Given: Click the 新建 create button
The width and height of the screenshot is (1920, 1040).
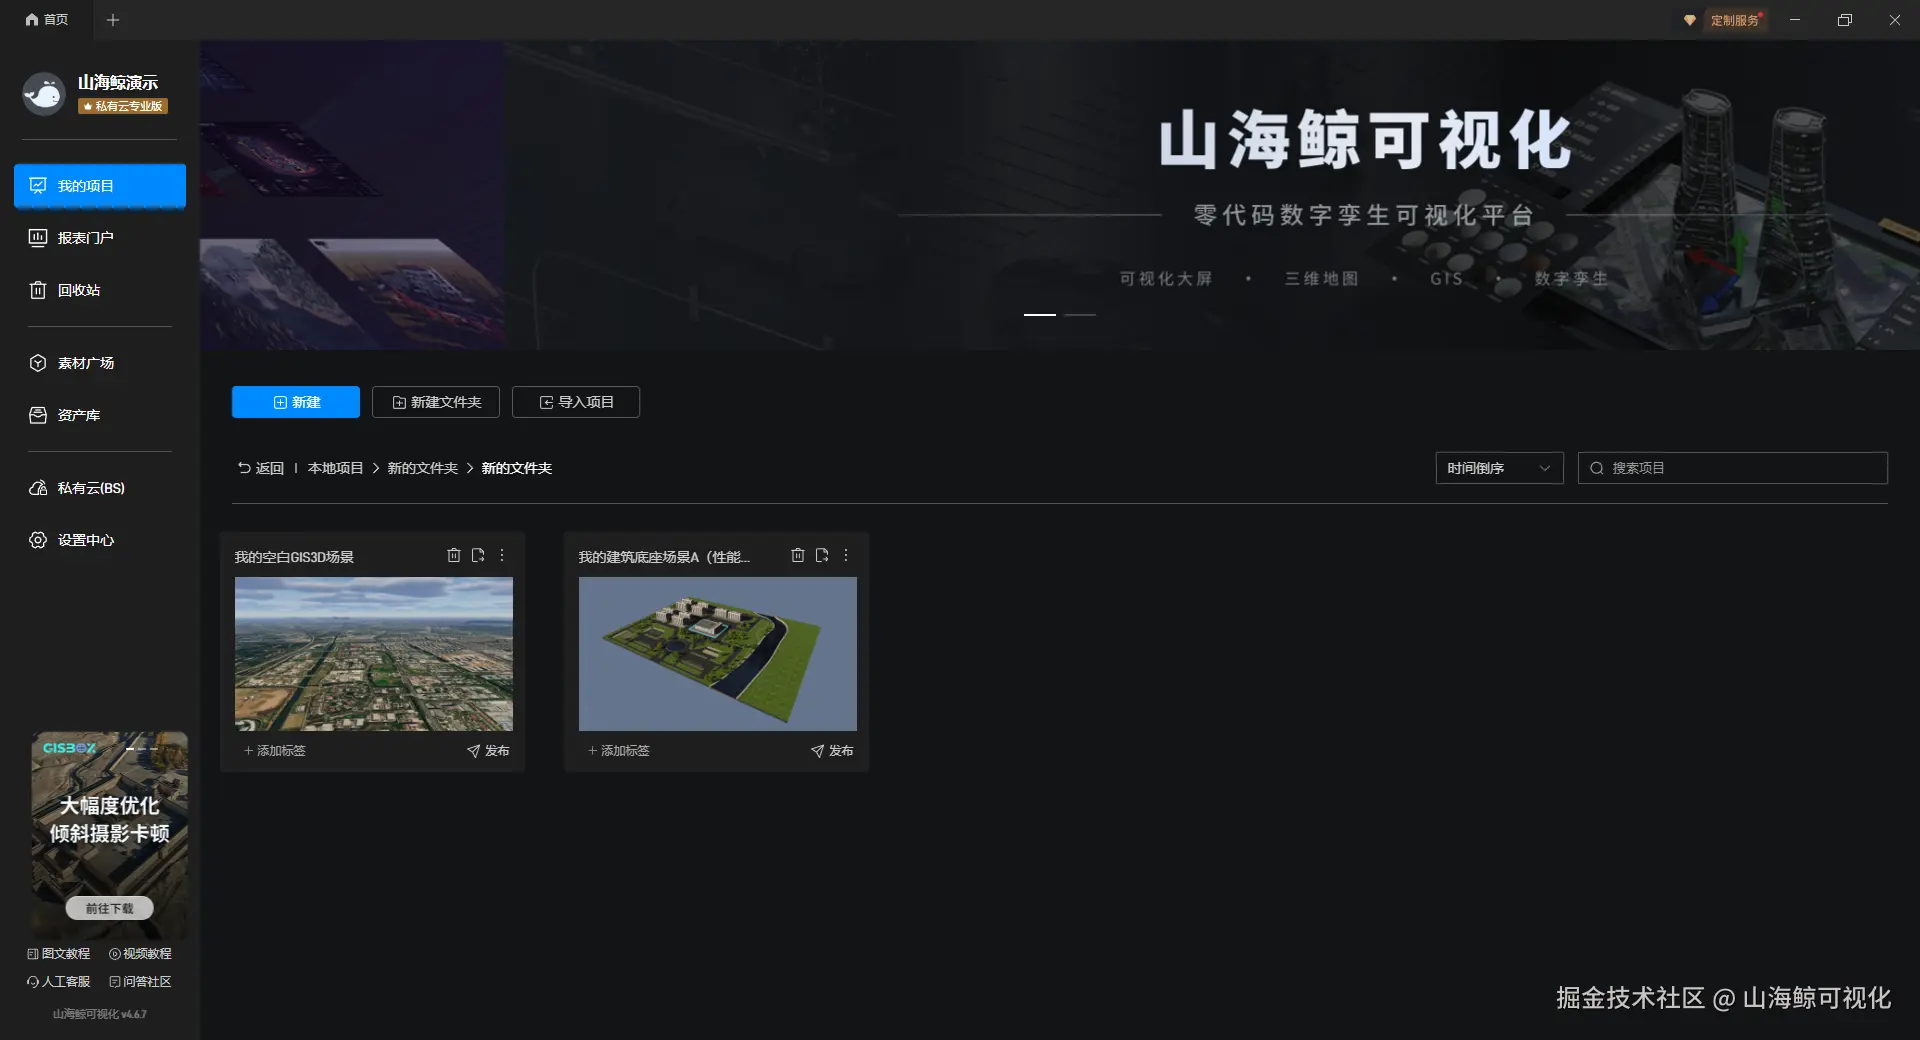Looking at the screenshot, I should [296, 402].
